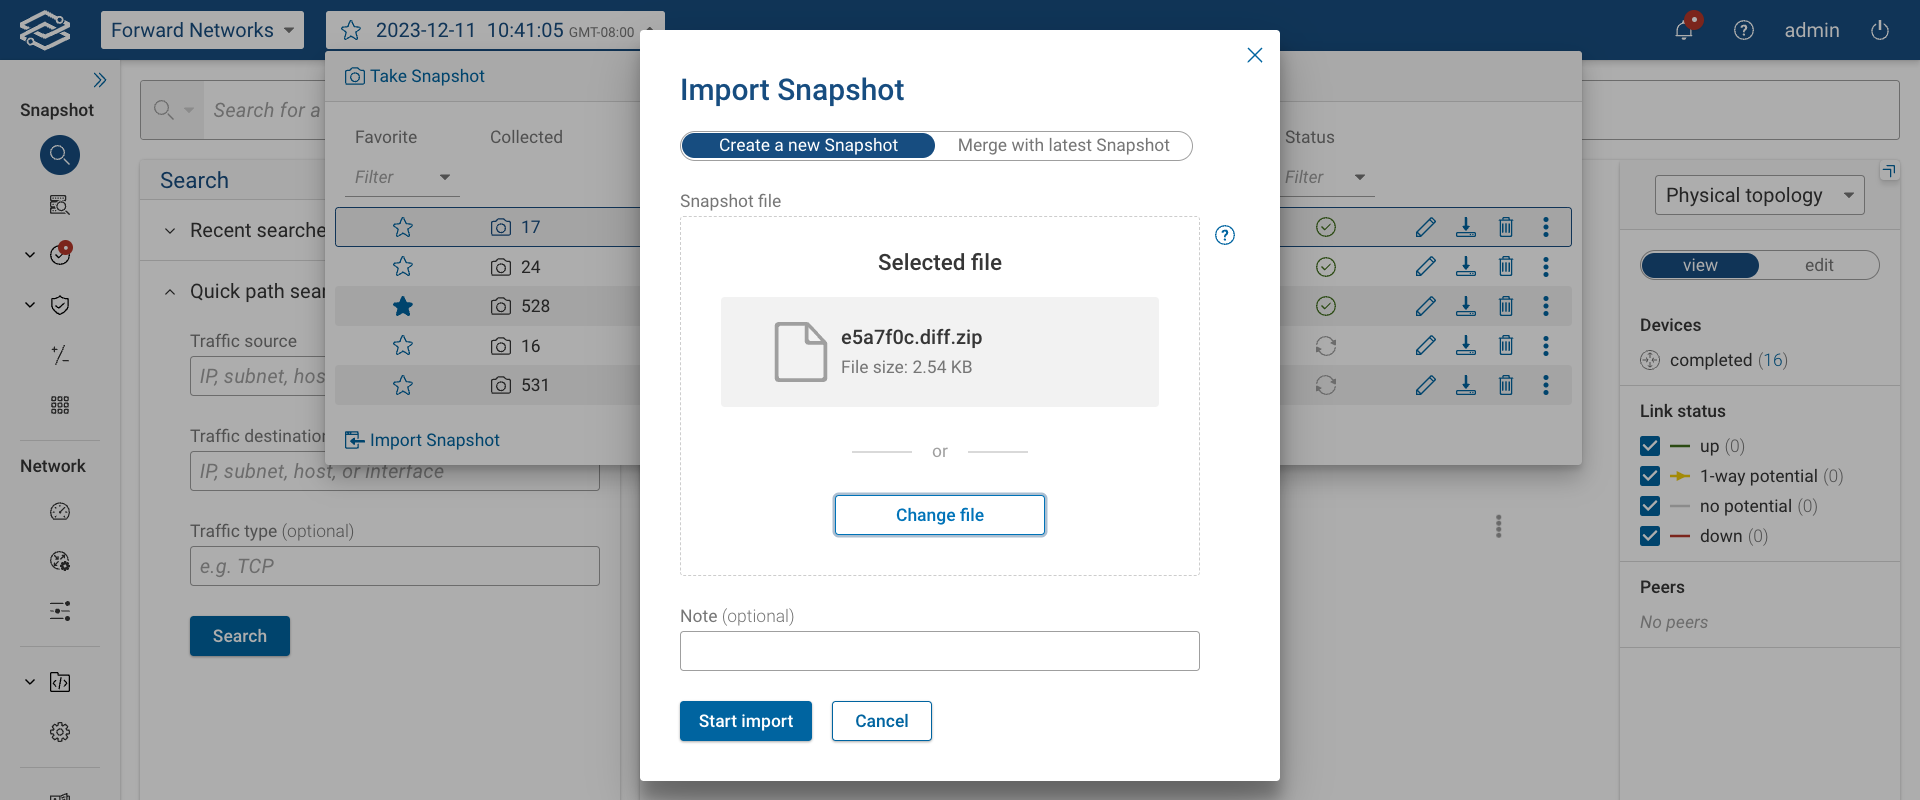Click the Traffic destination input field
The image size is (1920, 800).
click(395, 471)
